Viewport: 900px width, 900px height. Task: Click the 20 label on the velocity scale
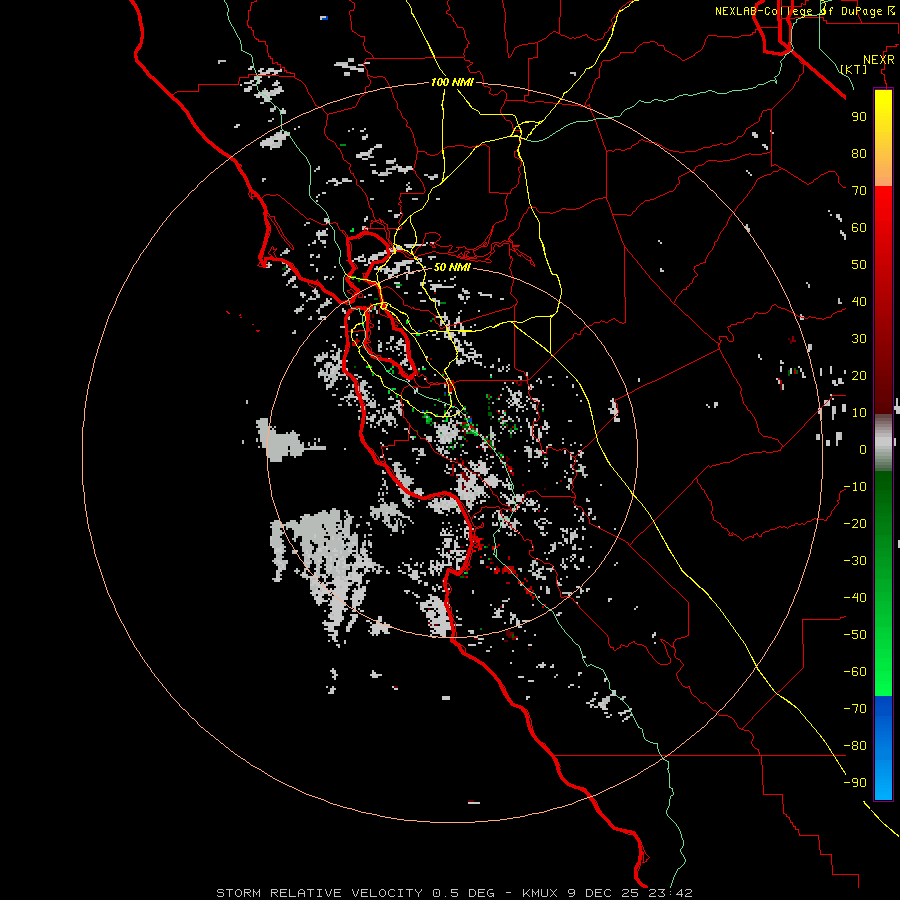pyautogui.click(x=859, y=376)
